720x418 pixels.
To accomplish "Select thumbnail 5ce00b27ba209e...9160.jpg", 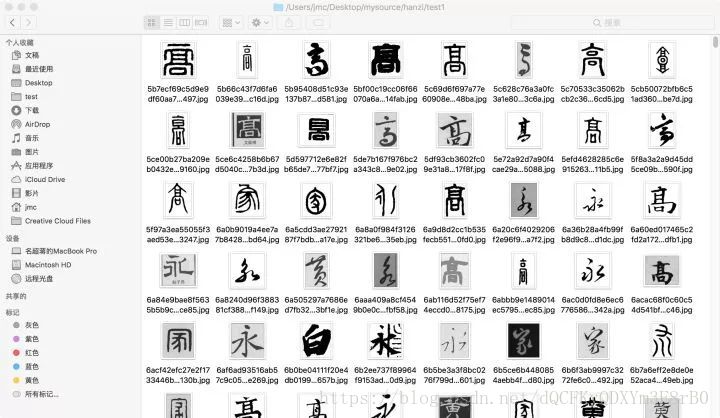I will coord(178,130).
